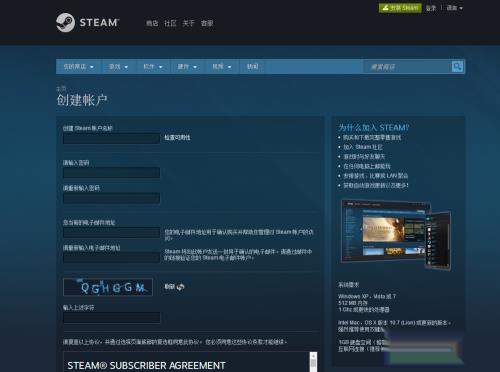Open the 登录 login link at top right
The width and height of the screenshot is (500, 372).
pos(431,8)
